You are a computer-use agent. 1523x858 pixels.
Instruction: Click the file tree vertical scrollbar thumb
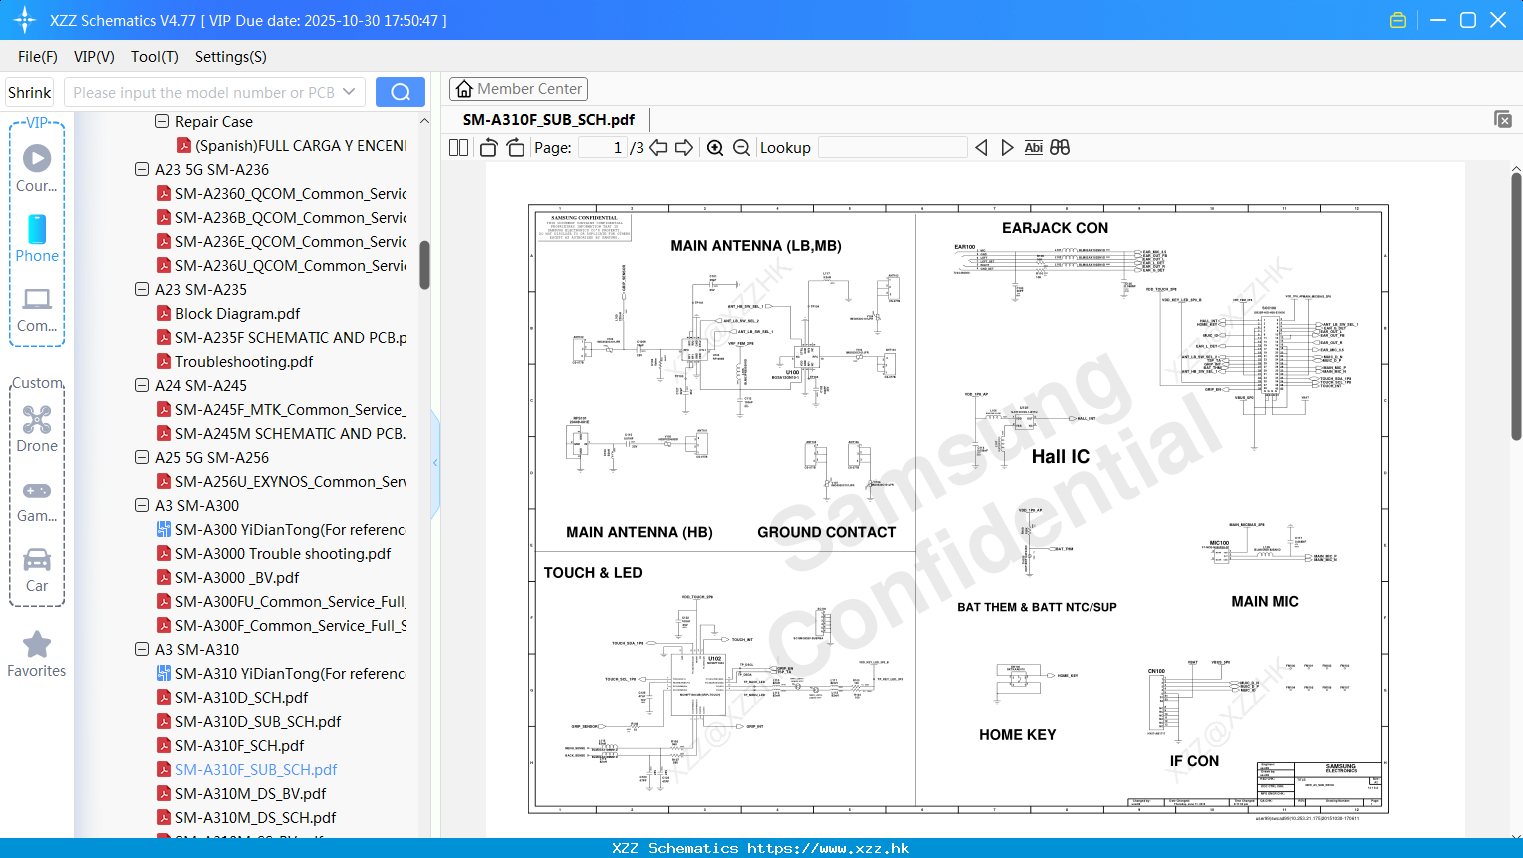[x=424, y=265]
